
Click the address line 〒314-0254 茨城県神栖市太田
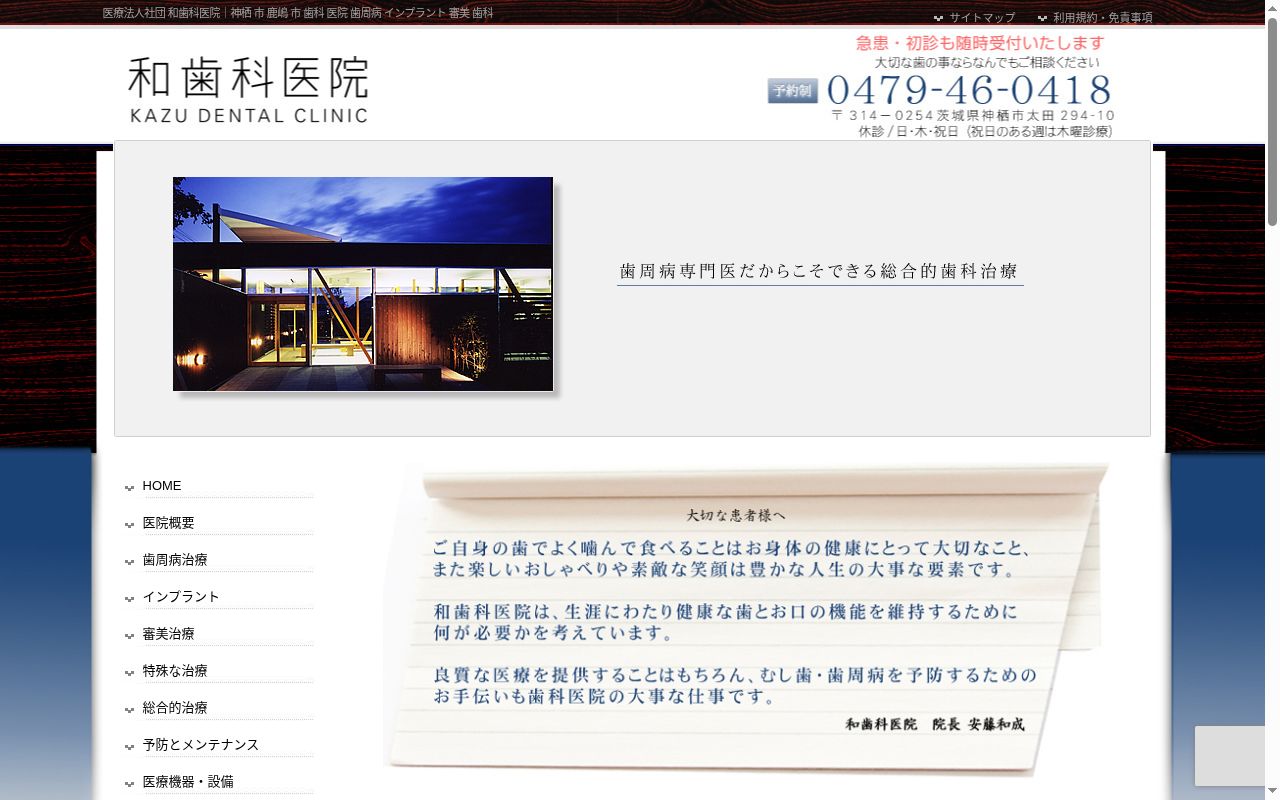click(x=973, y=116)
